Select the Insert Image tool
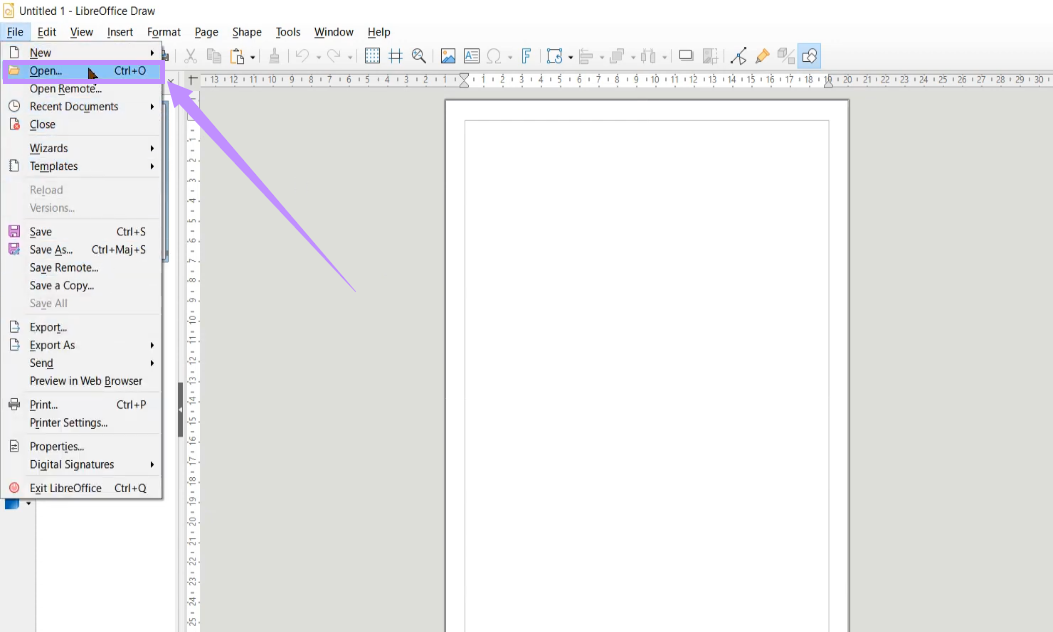Screen dimensions: 1053x632 pyautogui.click(x=447, y=55)
